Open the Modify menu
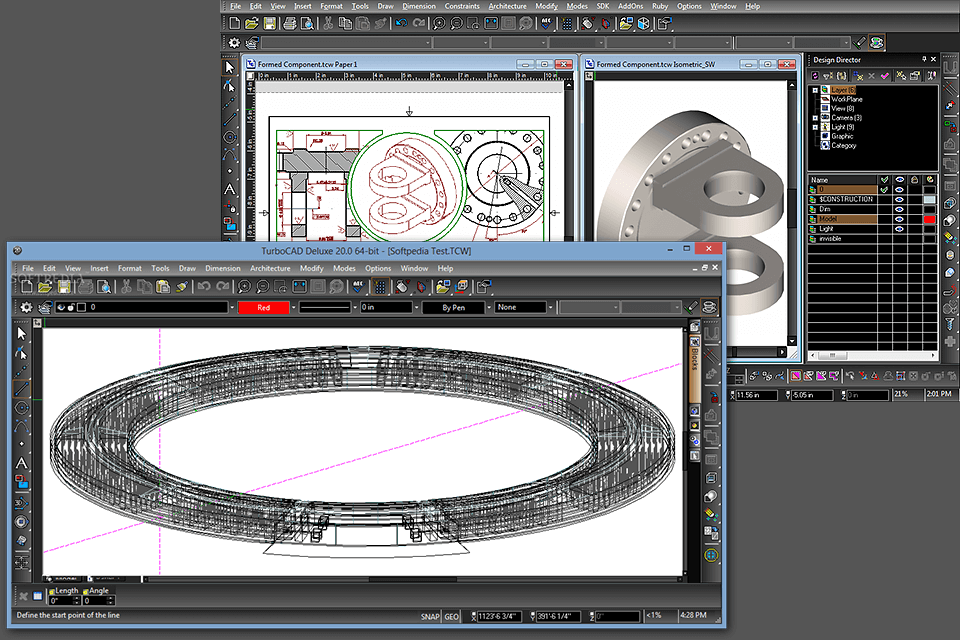Image resolution: width=960 pixels, height=640 pixels. pos(312,268)
